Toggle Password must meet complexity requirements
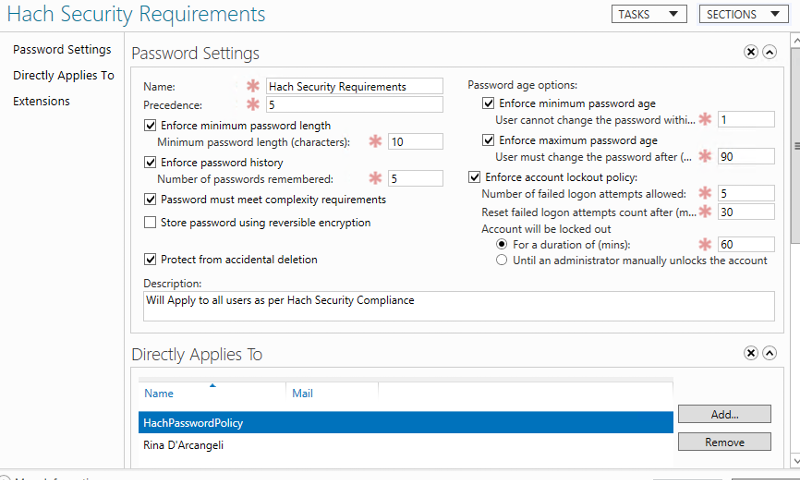Screen dimensions: 800x480 pyautogui.click(x=150, y=199)
